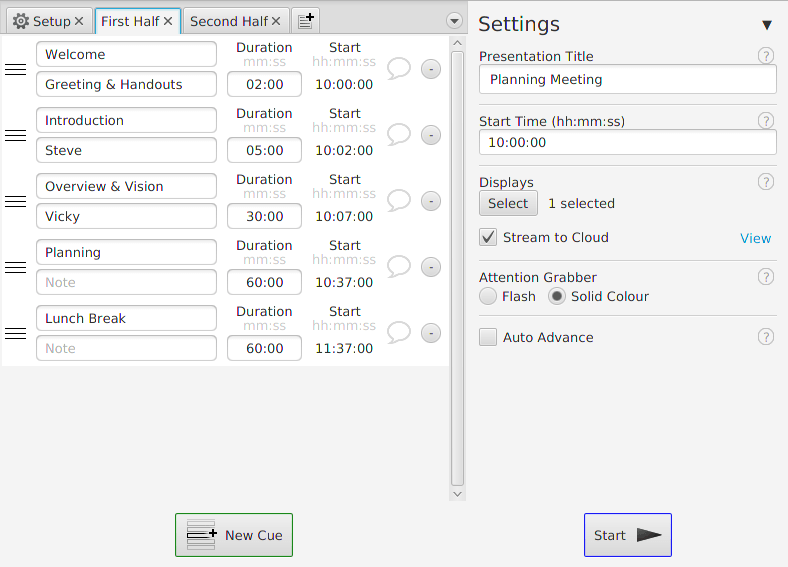The image size is (788, 567).
Task: Open the tab list dropdown arrow
Action: click(455, 21)
